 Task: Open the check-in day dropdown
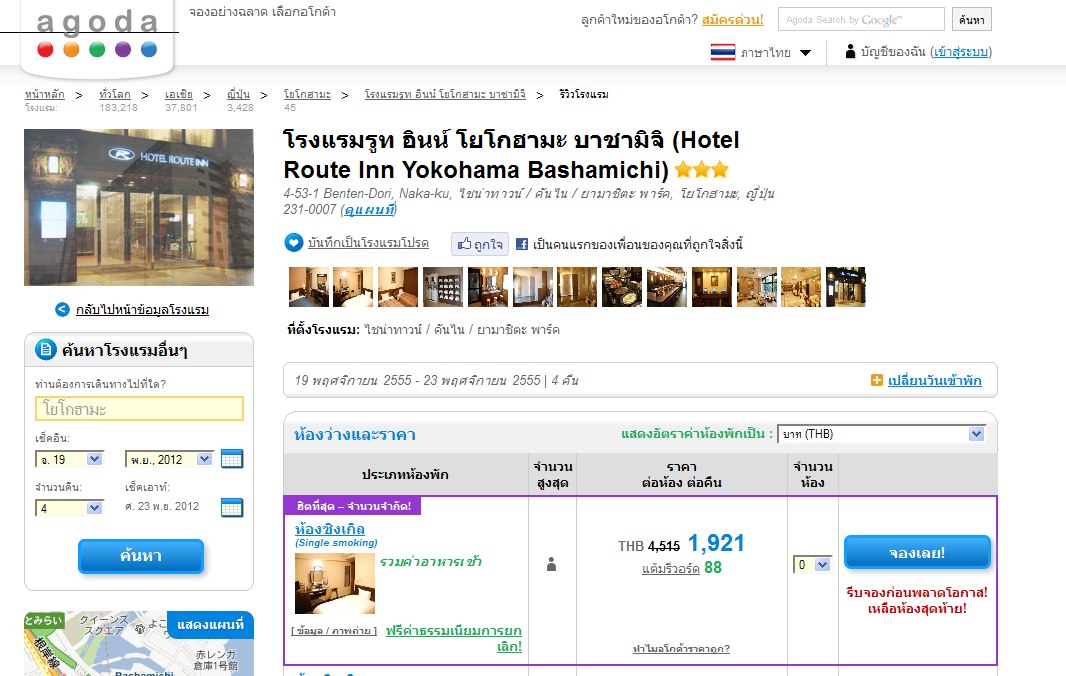click(69, 460)
